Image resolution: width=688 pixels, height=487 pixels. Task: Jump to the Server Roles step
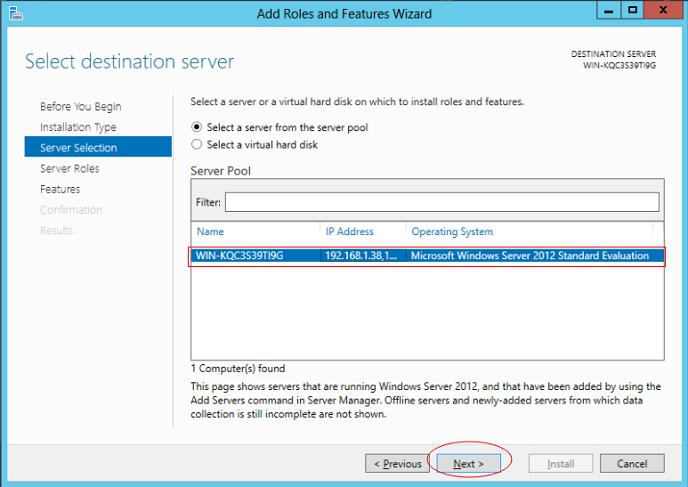pos(69,168)
